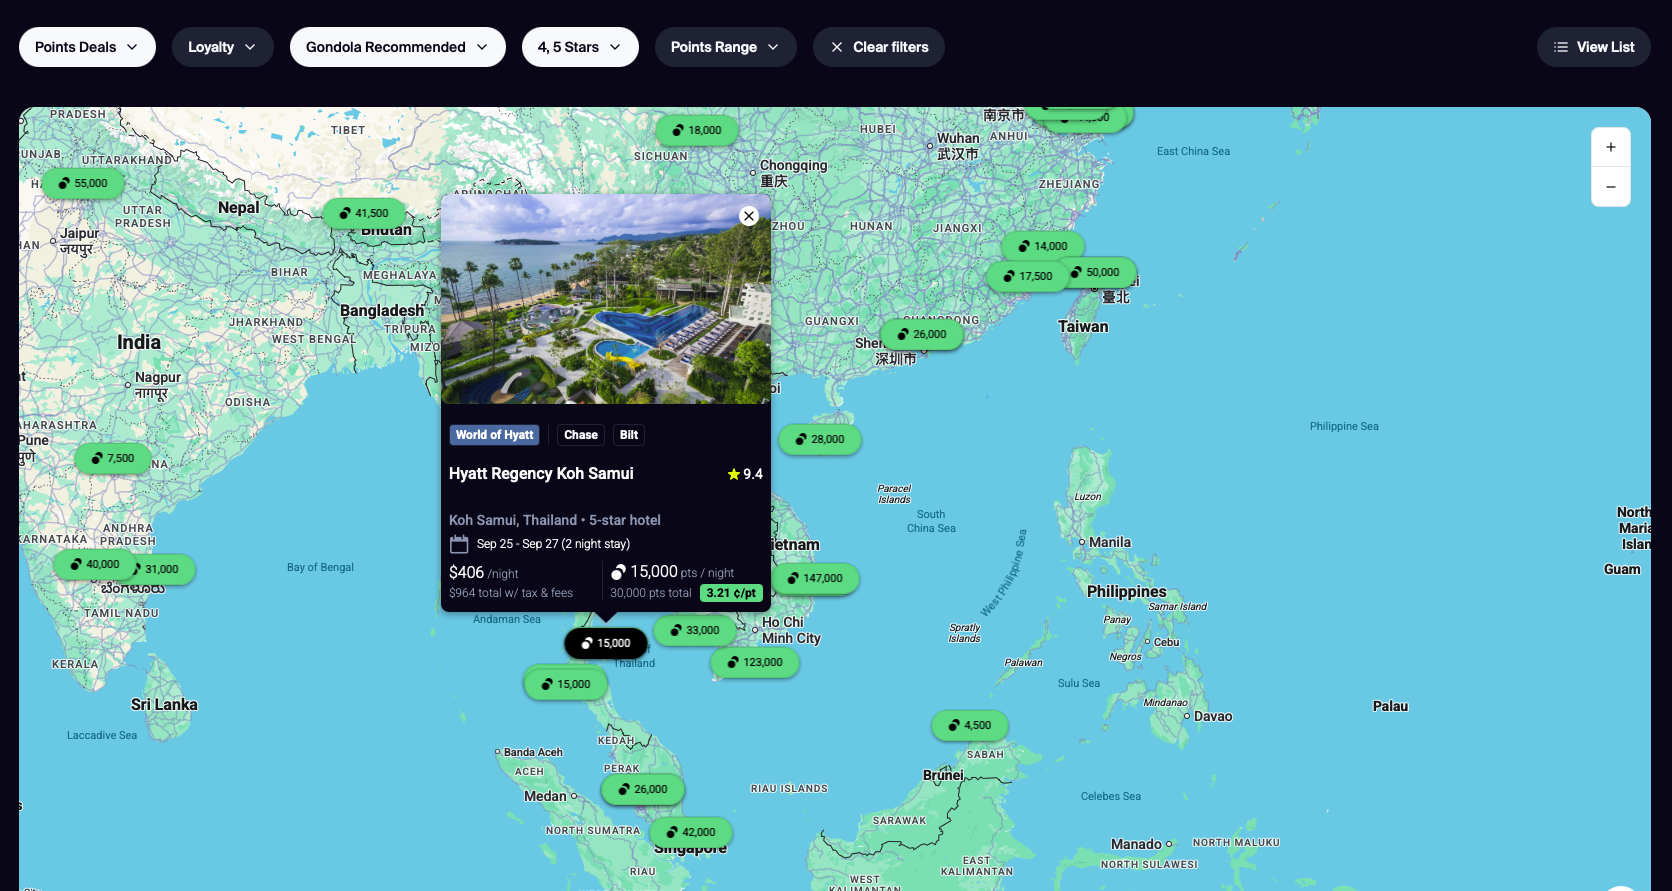The width and height of the screenshot is (1672, 891).
Task: Open Hyatt Regency Koh Samui hotel title
Action: point(541,474)
